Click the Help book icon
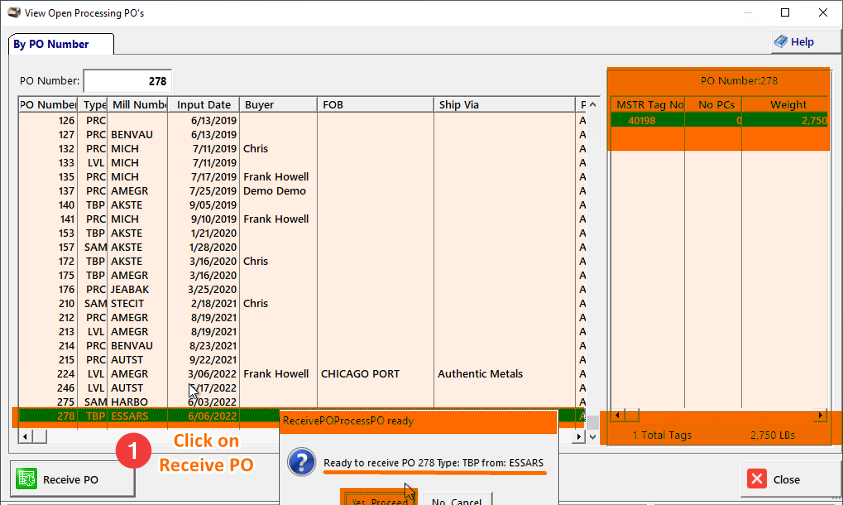Screen dimensions: 843x505 (781, 41)
